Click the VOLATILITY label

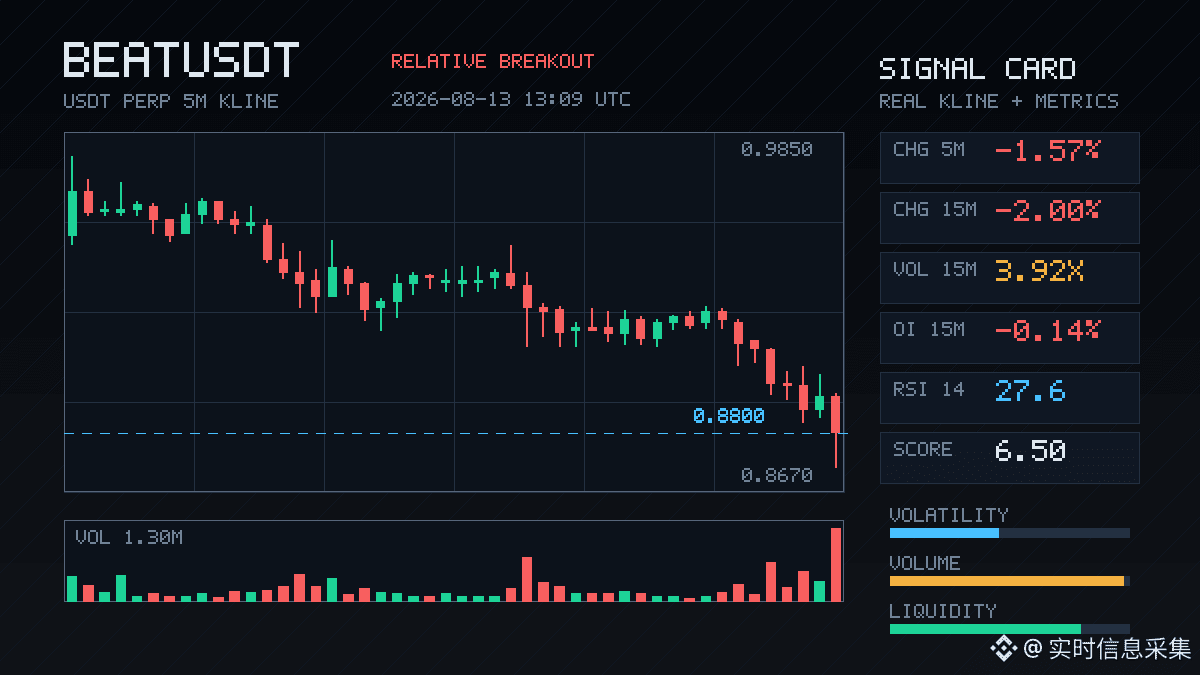pos(949,515)
